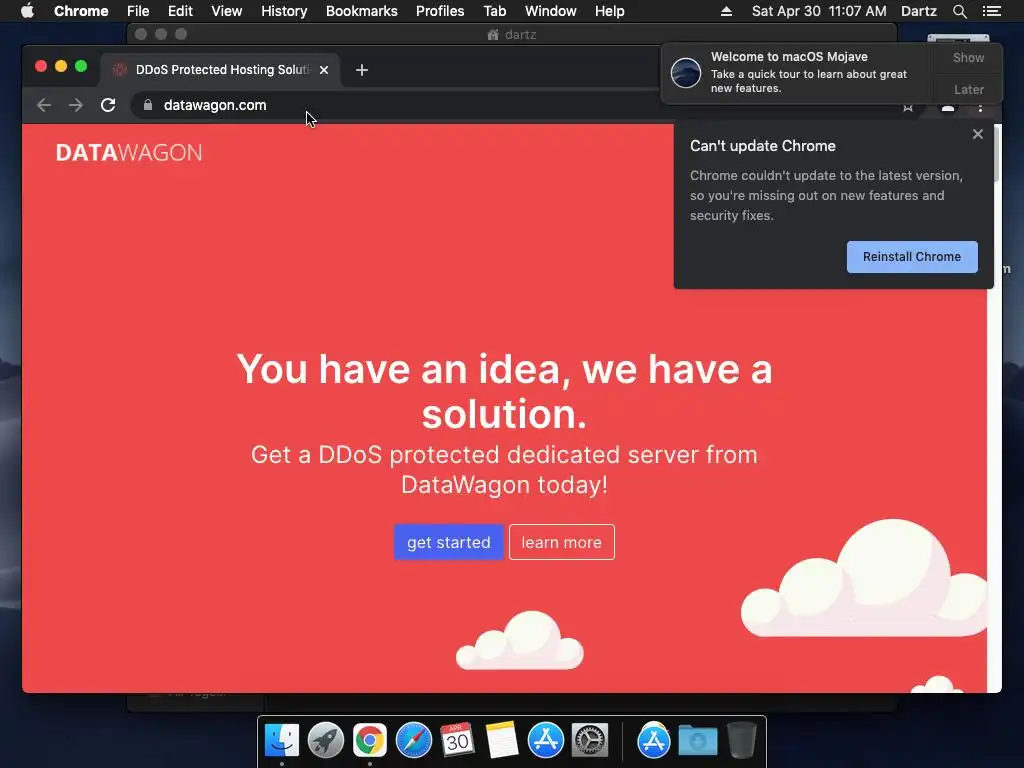
Task: Click Show on the Mojave notification
Action: 968,58
